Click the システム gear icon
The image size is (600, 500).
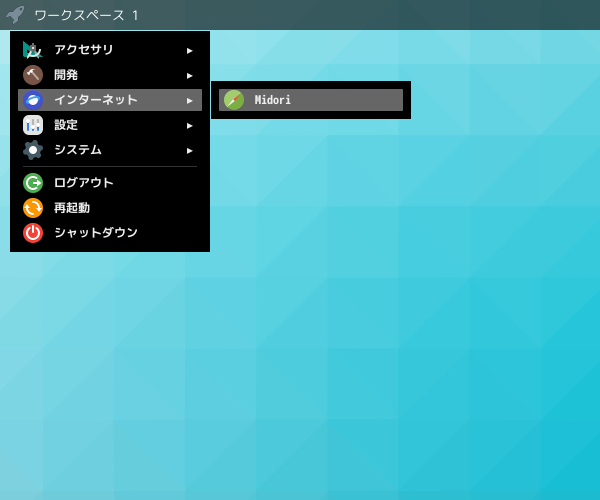pos(33,150)
